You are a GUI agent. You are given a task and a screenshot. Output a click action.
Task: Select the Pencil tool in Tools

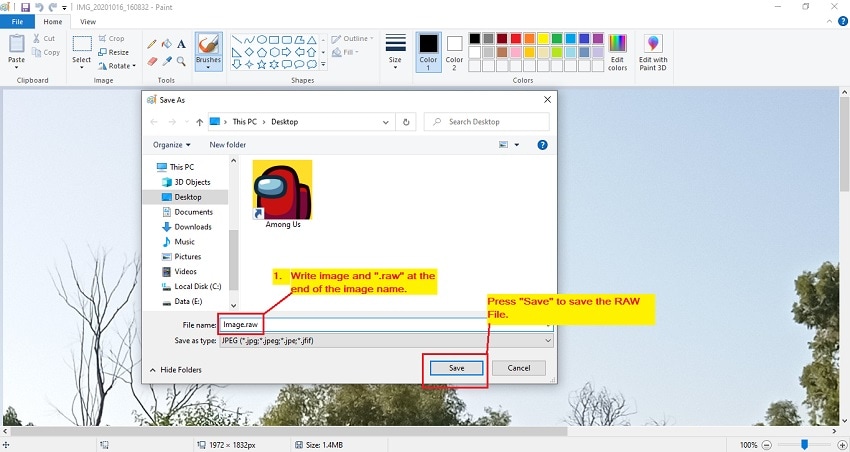click(x=152, y=44)
